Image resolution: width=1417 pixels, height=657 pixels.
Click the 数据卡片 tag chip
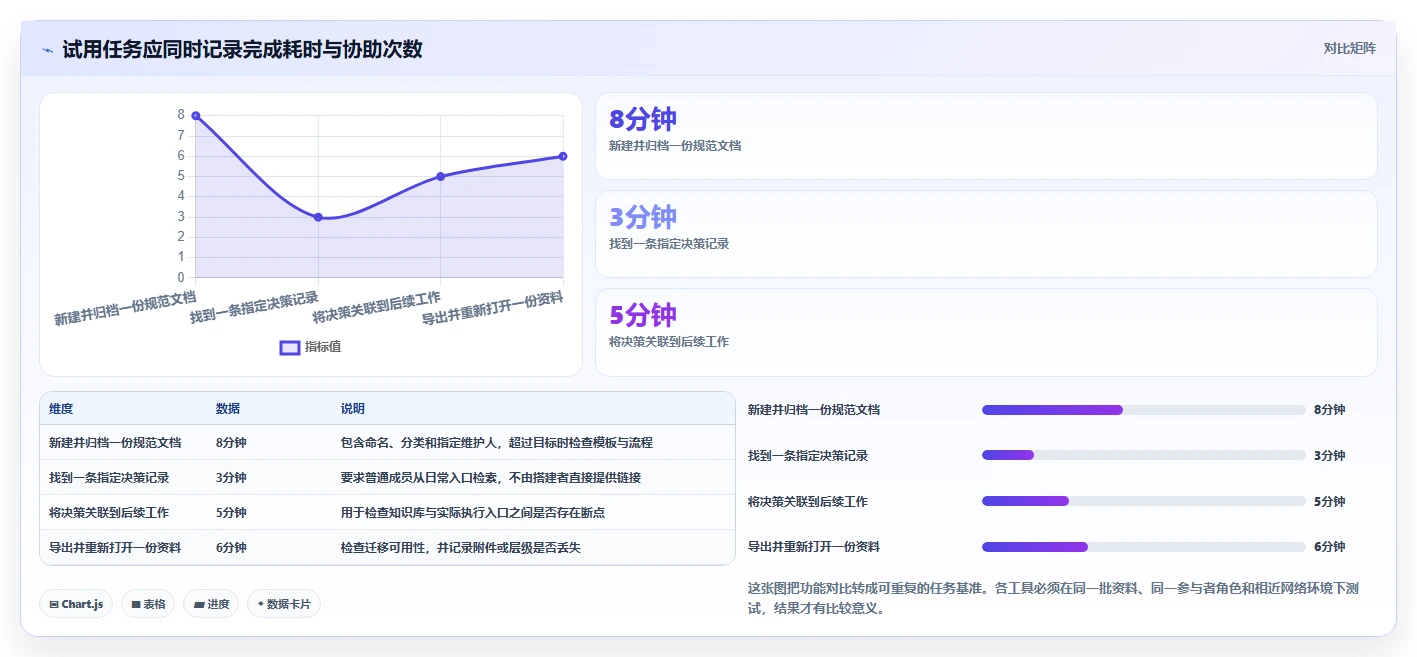tap(284, 604)
